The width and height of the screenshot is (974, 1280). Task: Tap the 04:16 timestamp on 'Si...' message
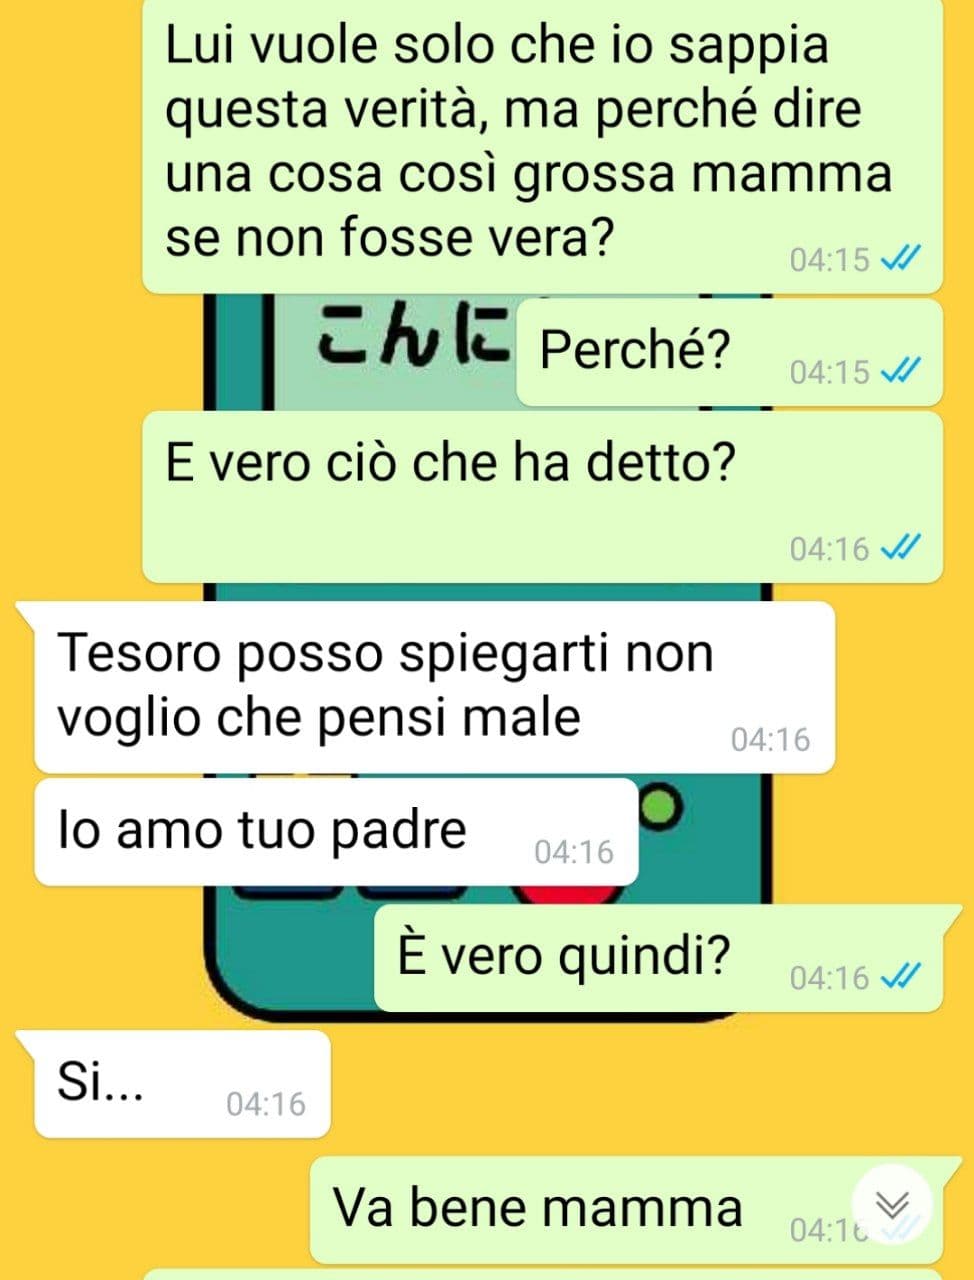tap(266, 1104)
